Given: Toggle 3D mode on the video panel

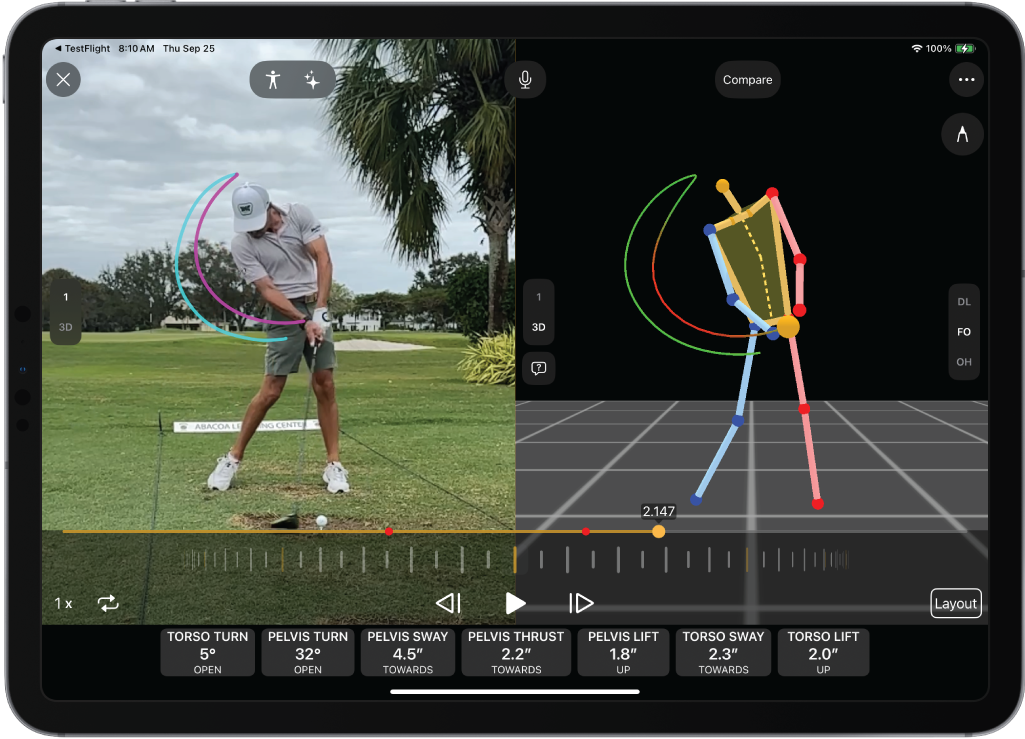Looking at the screenshot, I should (66, 327).
